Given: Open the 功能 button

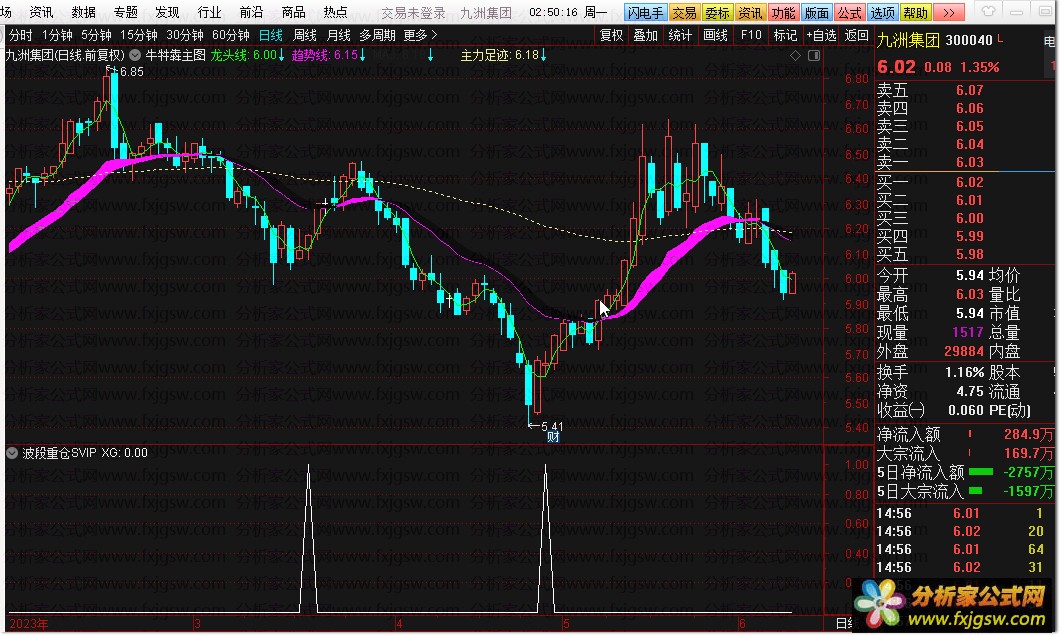Looking at the screenshot, I should tap(784, 13).
